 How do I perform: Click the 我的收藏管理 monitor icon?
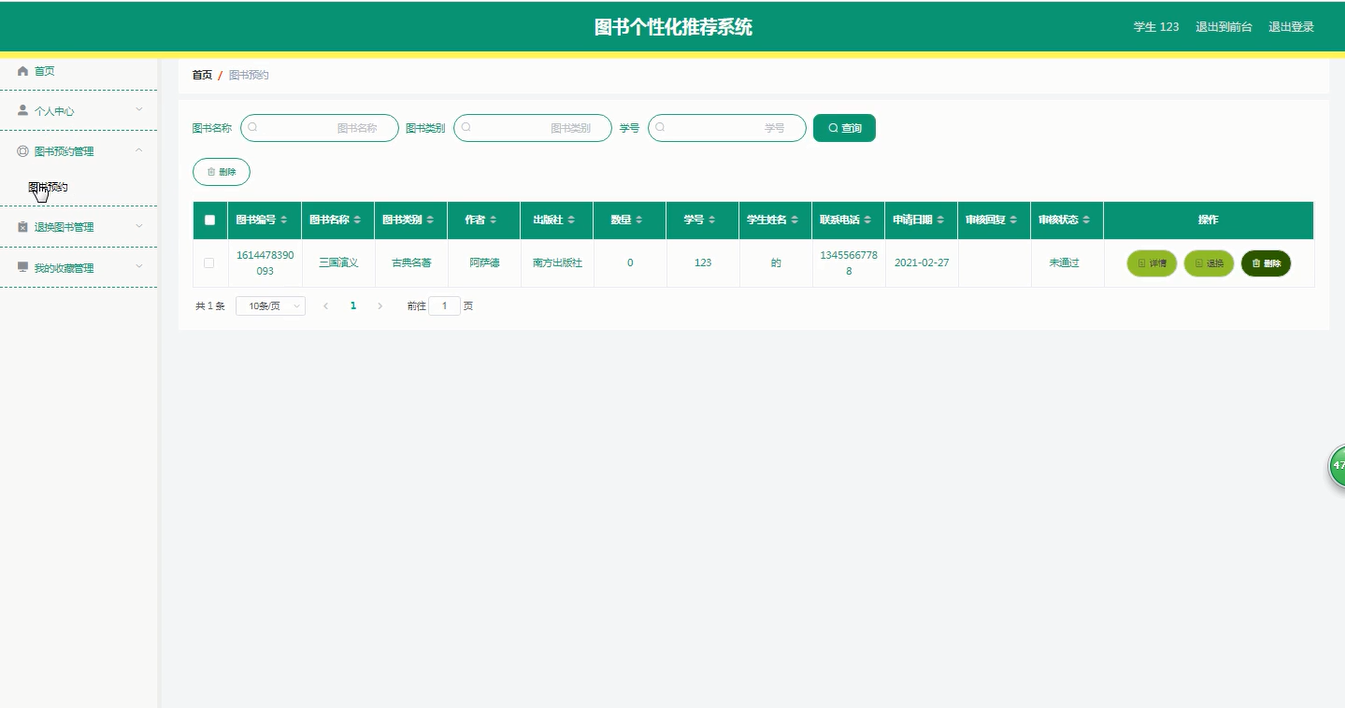tap(23, 268)
